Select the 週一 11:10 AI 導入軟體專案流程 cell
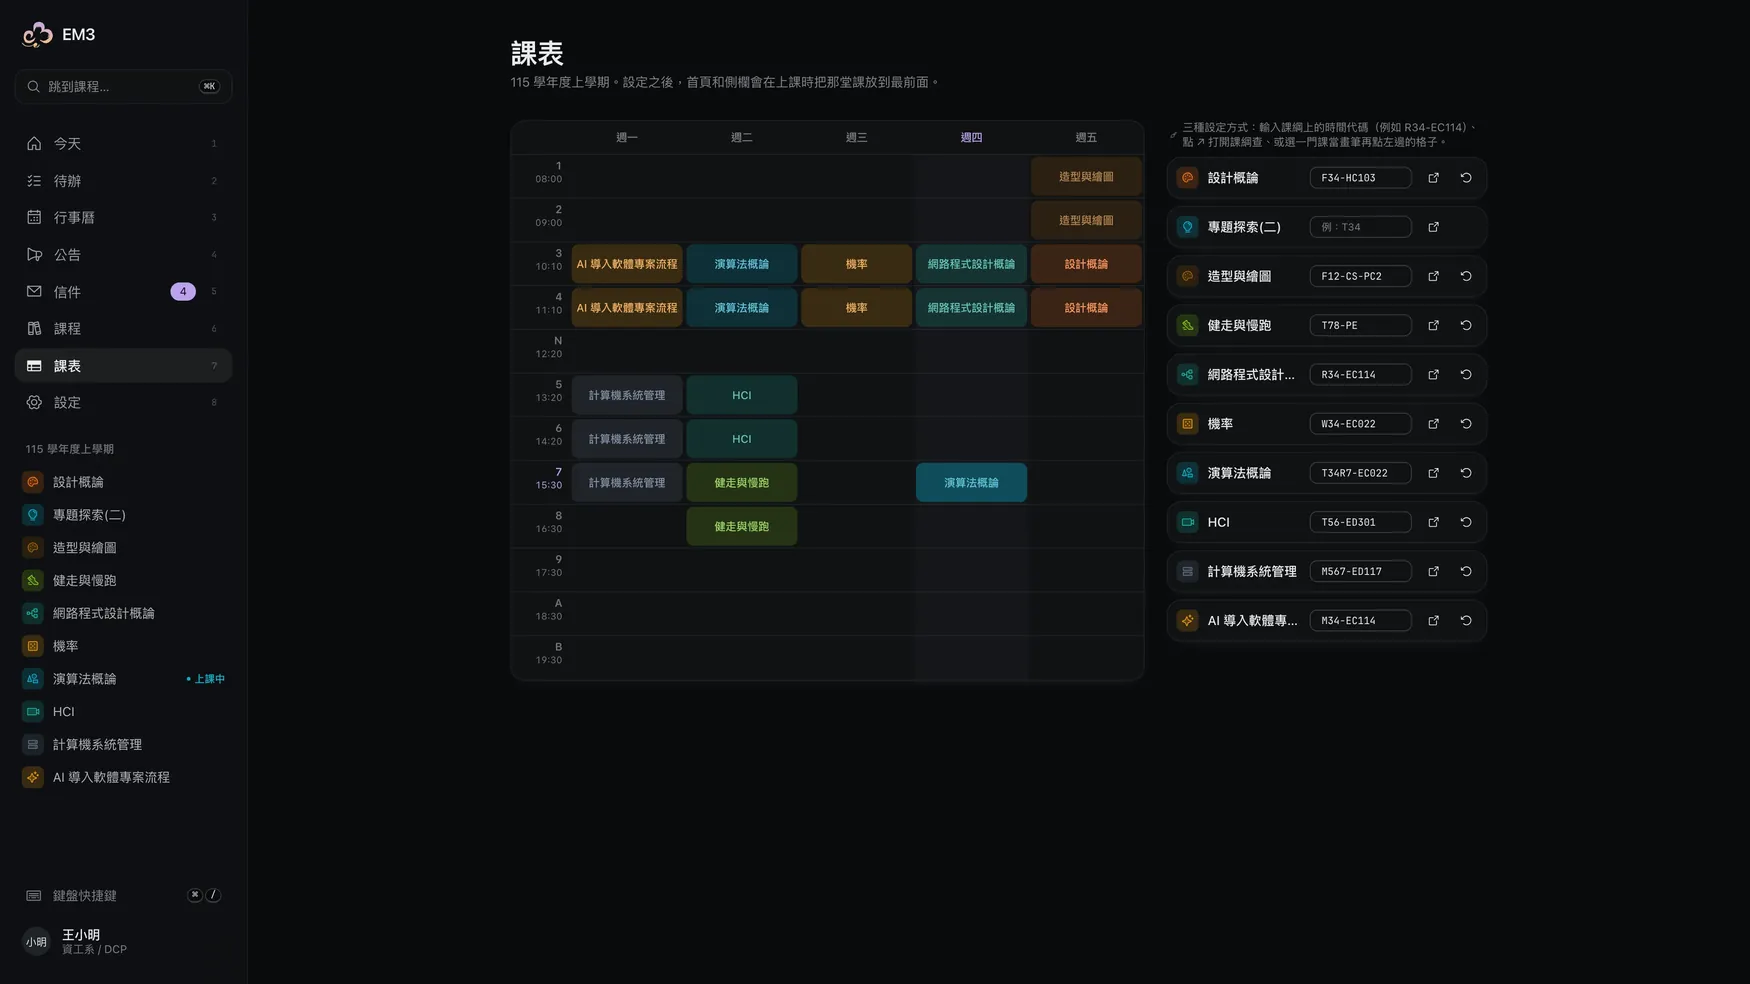Image resolution: width=1750 pixels, height=984 pixels. [627, 308]
